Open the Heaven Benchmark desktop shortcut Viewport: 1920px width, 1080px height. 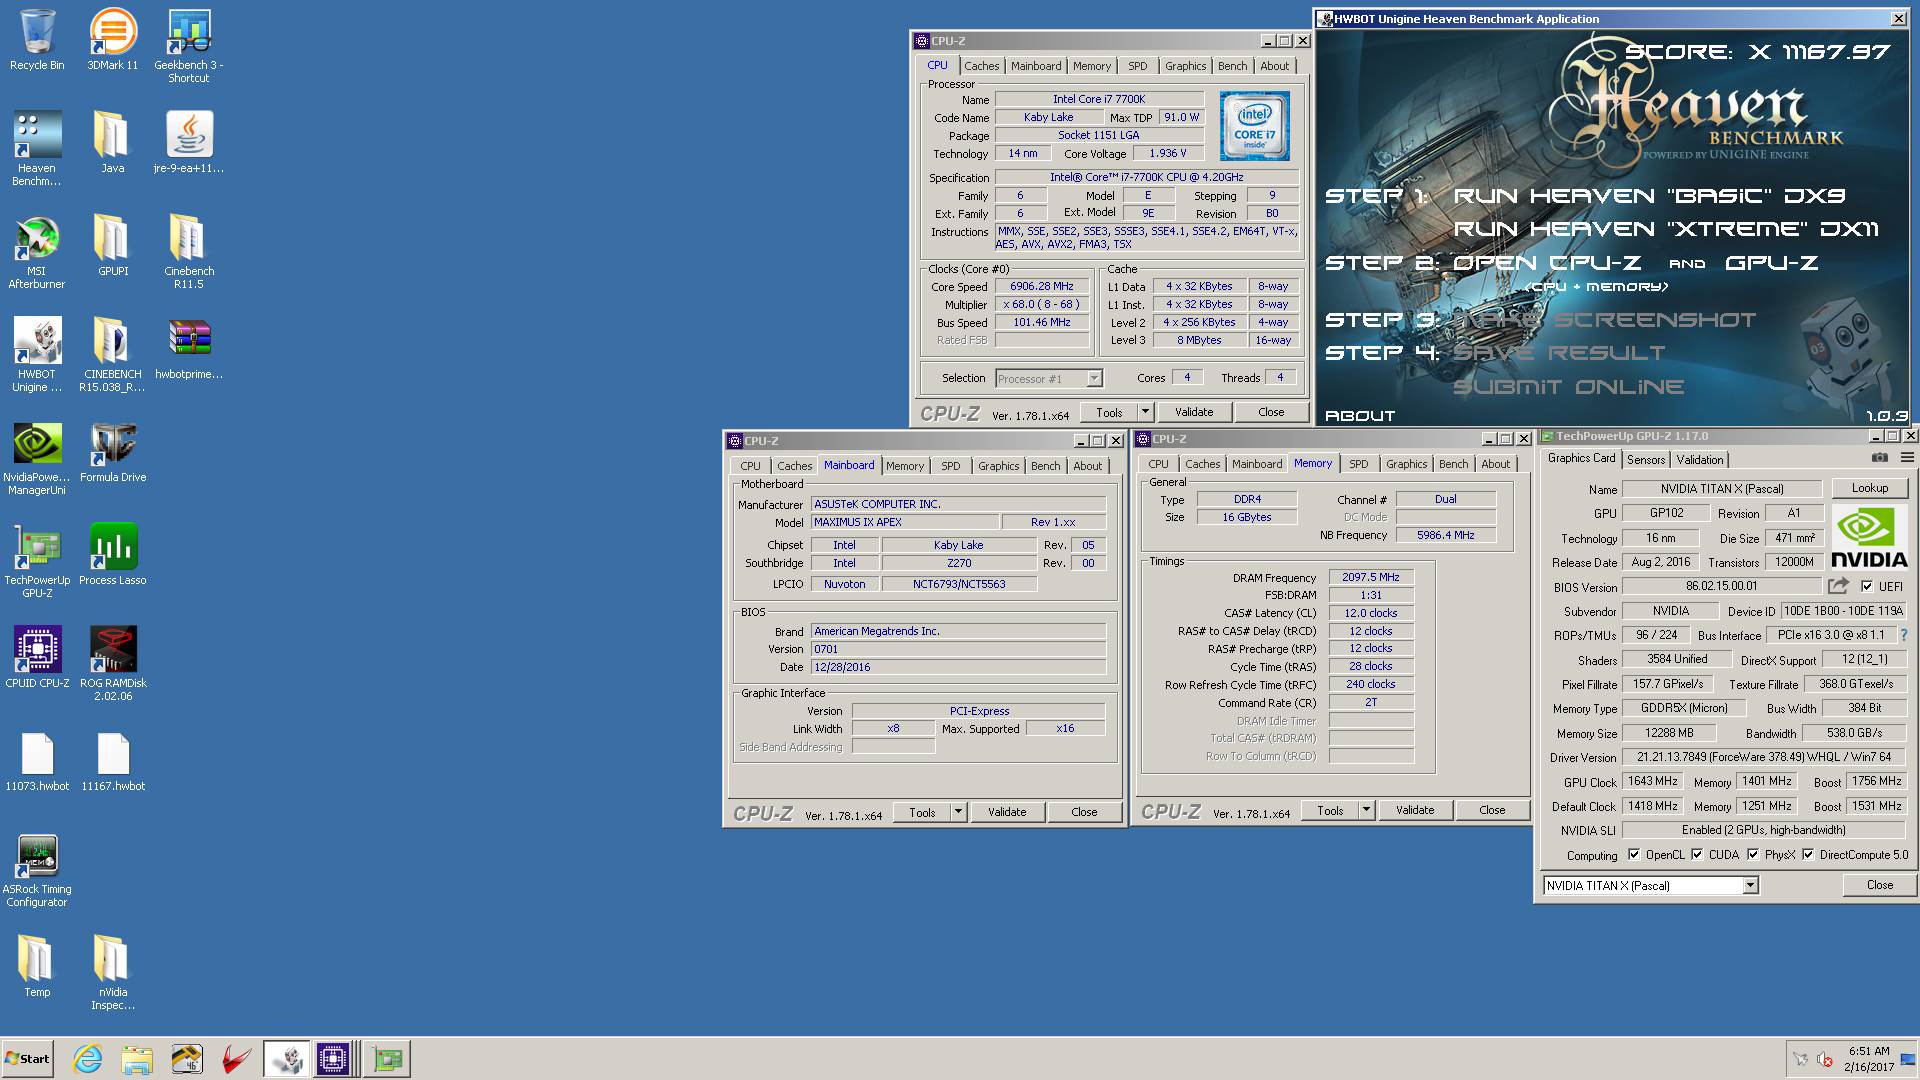(x=37, y=148)
